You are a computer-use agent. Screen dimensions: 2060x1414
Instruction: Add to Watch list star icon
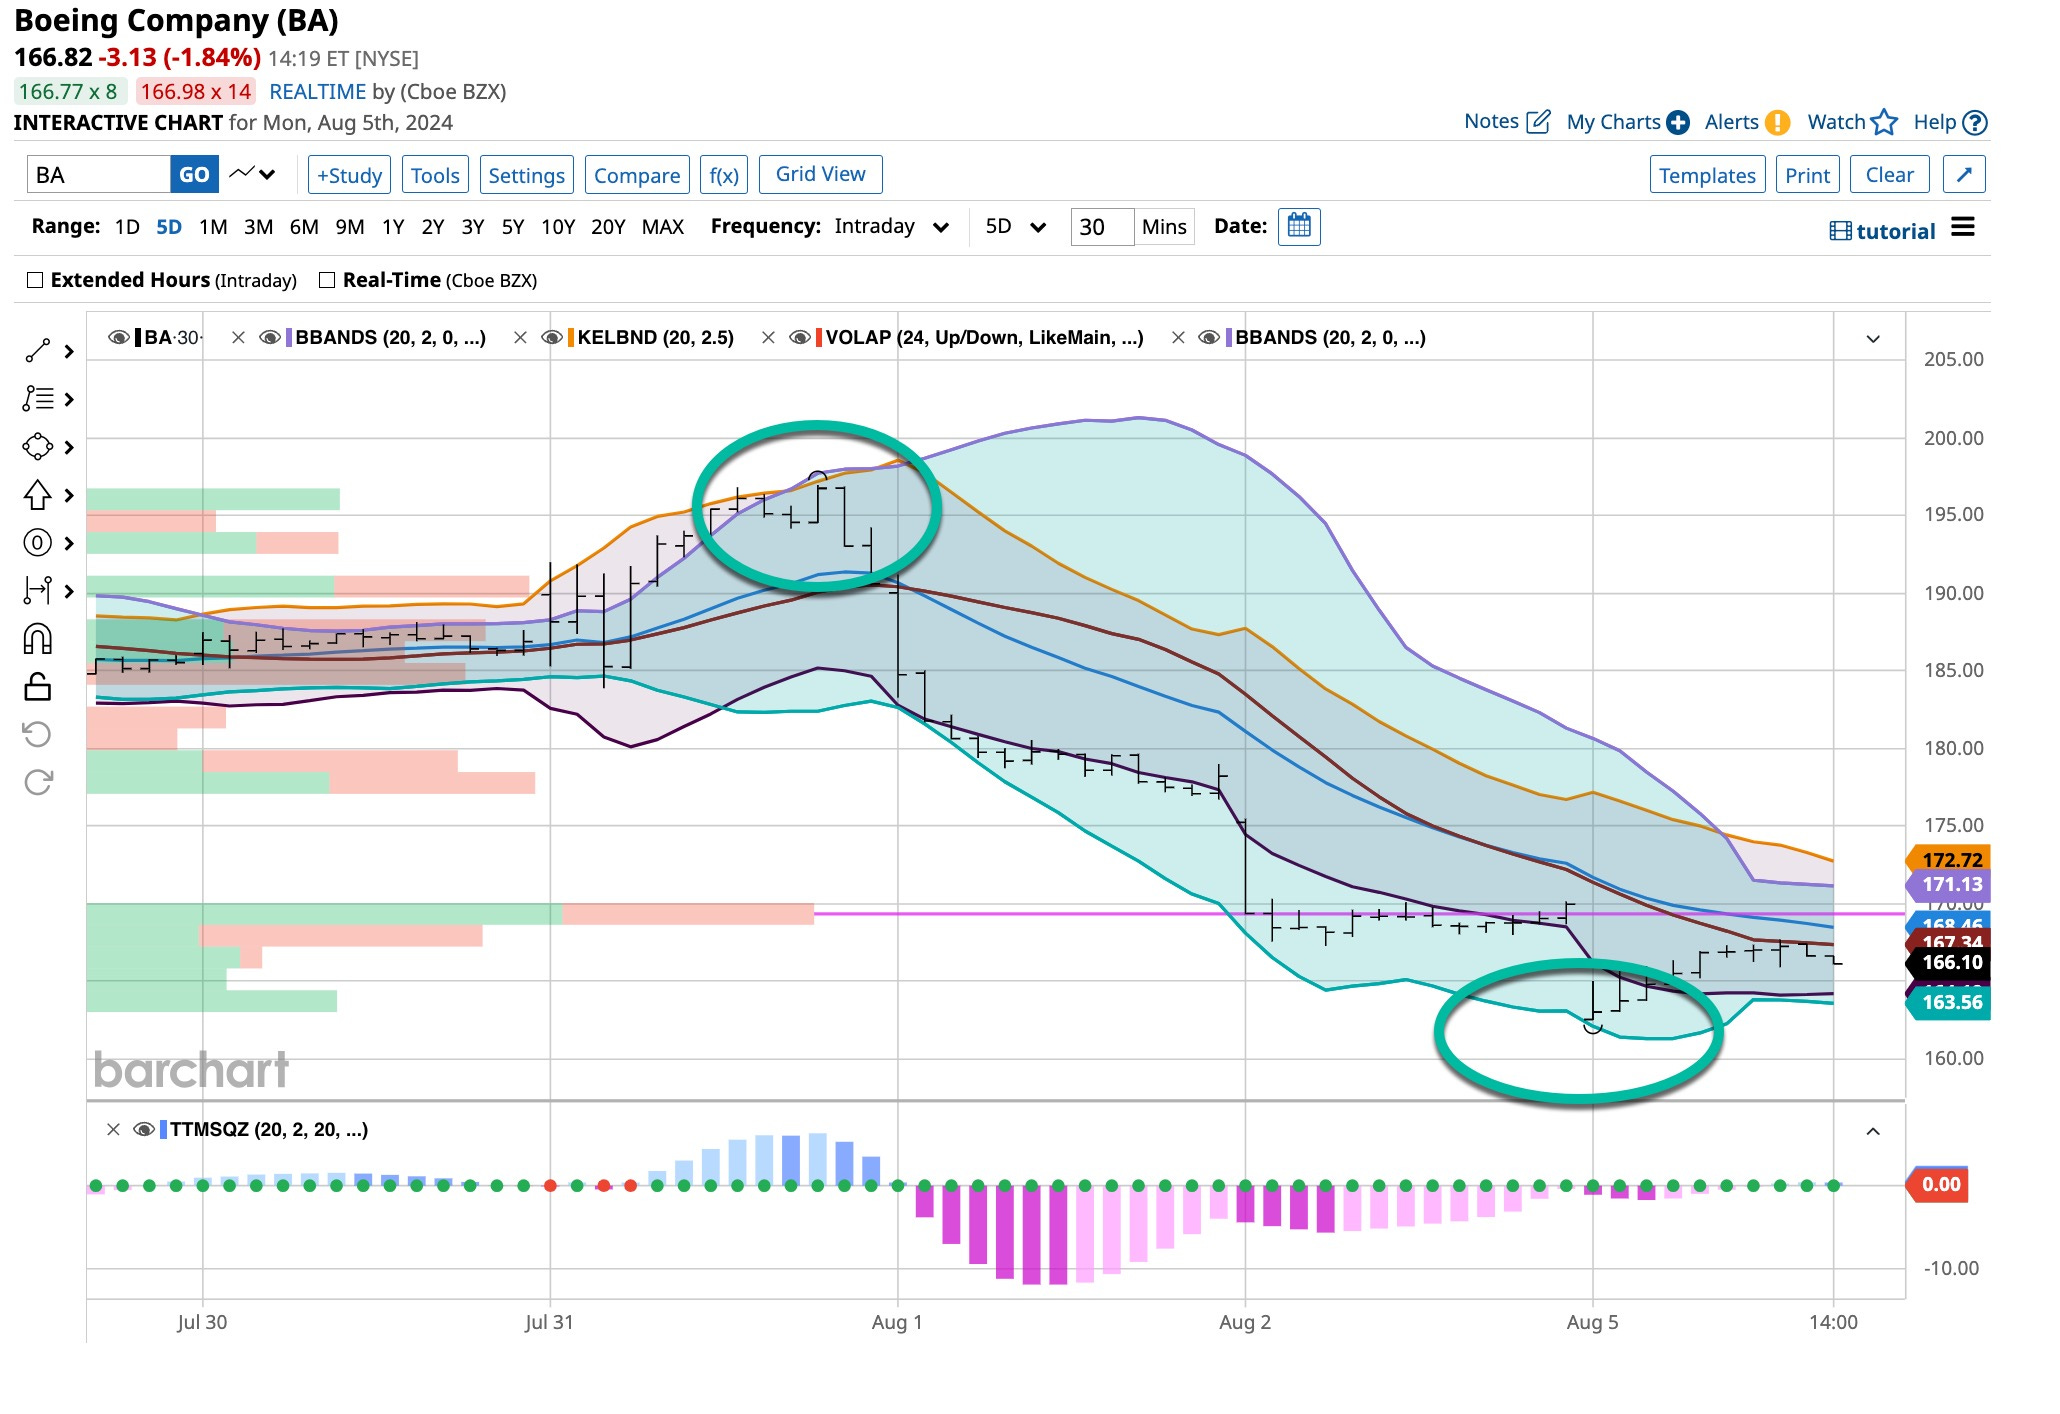click(1884, 122)
